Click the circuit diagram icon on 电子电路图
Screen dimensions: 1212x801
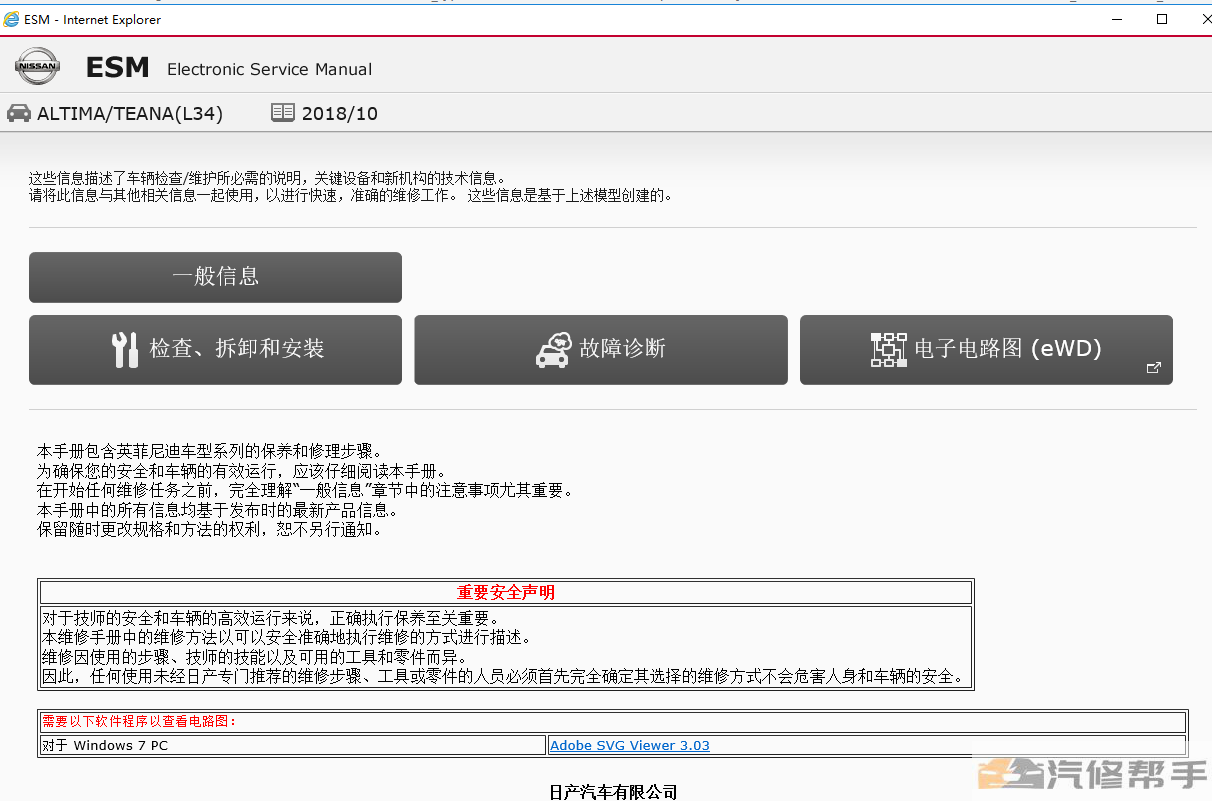(888, 349)
